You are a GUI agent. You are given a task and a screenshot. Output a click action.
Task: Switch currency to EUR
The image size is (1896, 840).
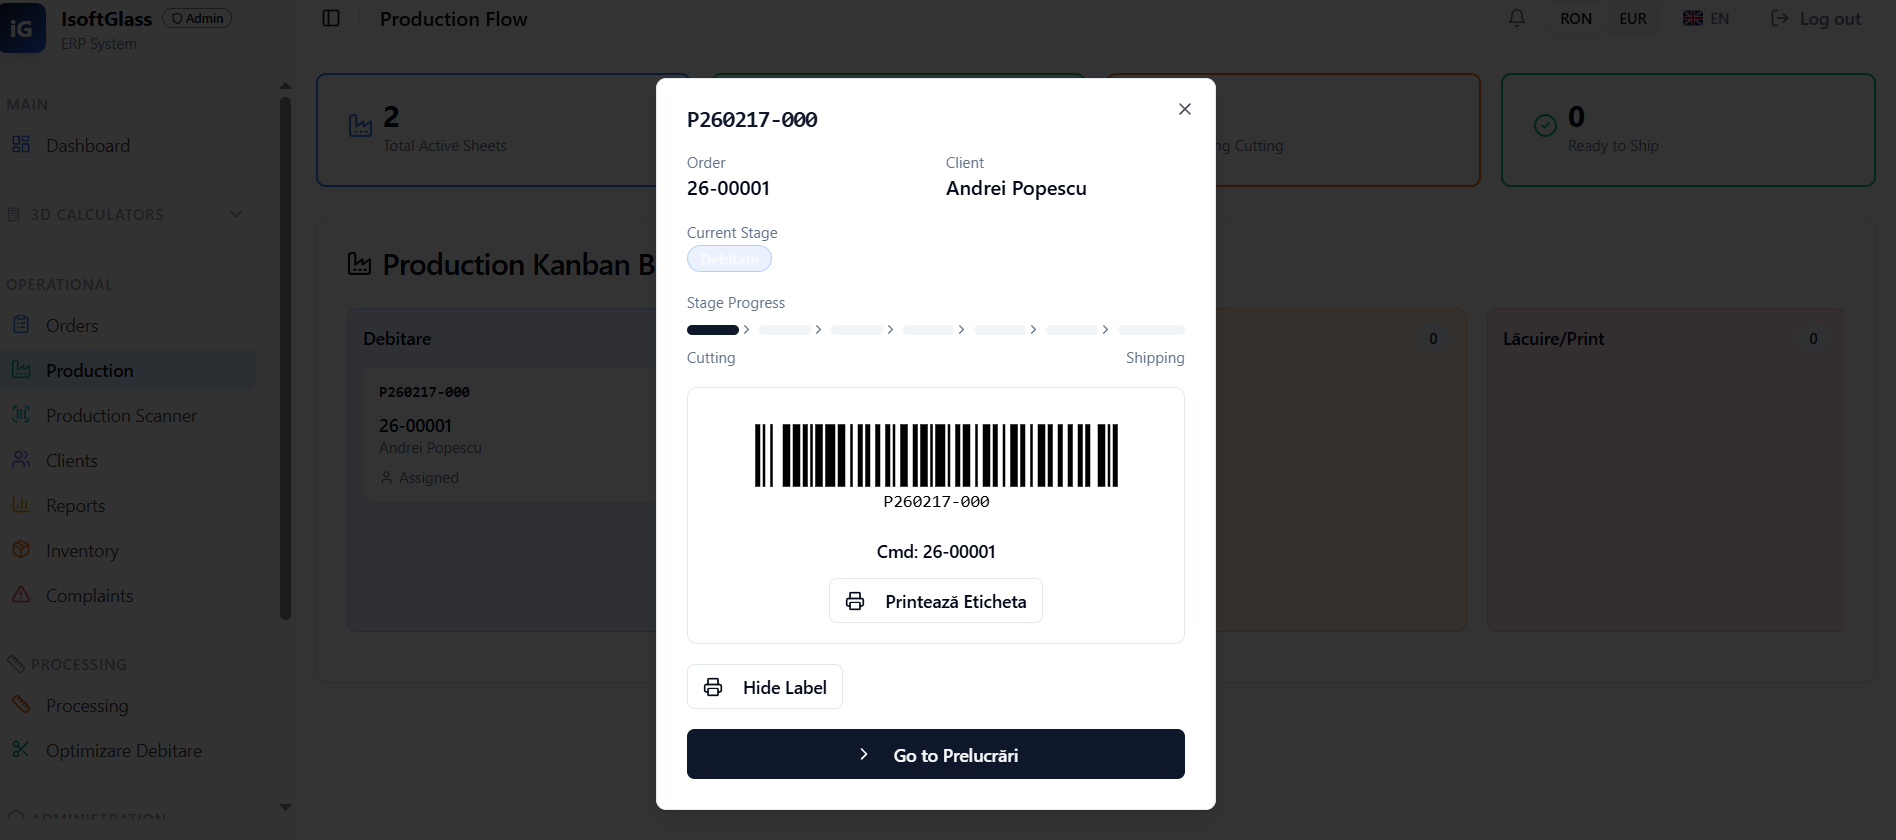click(1632, 19)
